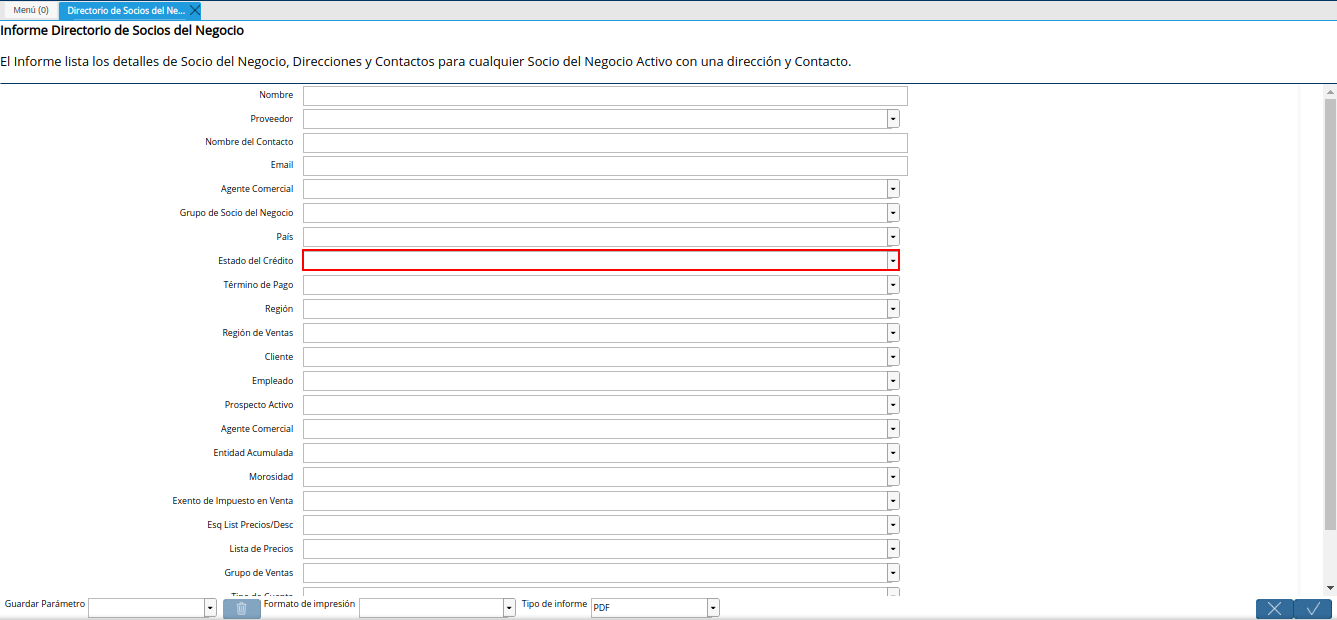The width and height of the screenshot is (1337, 620).
Task: Click the vertical scrollbar thumb
Action: pos(1330,313)
